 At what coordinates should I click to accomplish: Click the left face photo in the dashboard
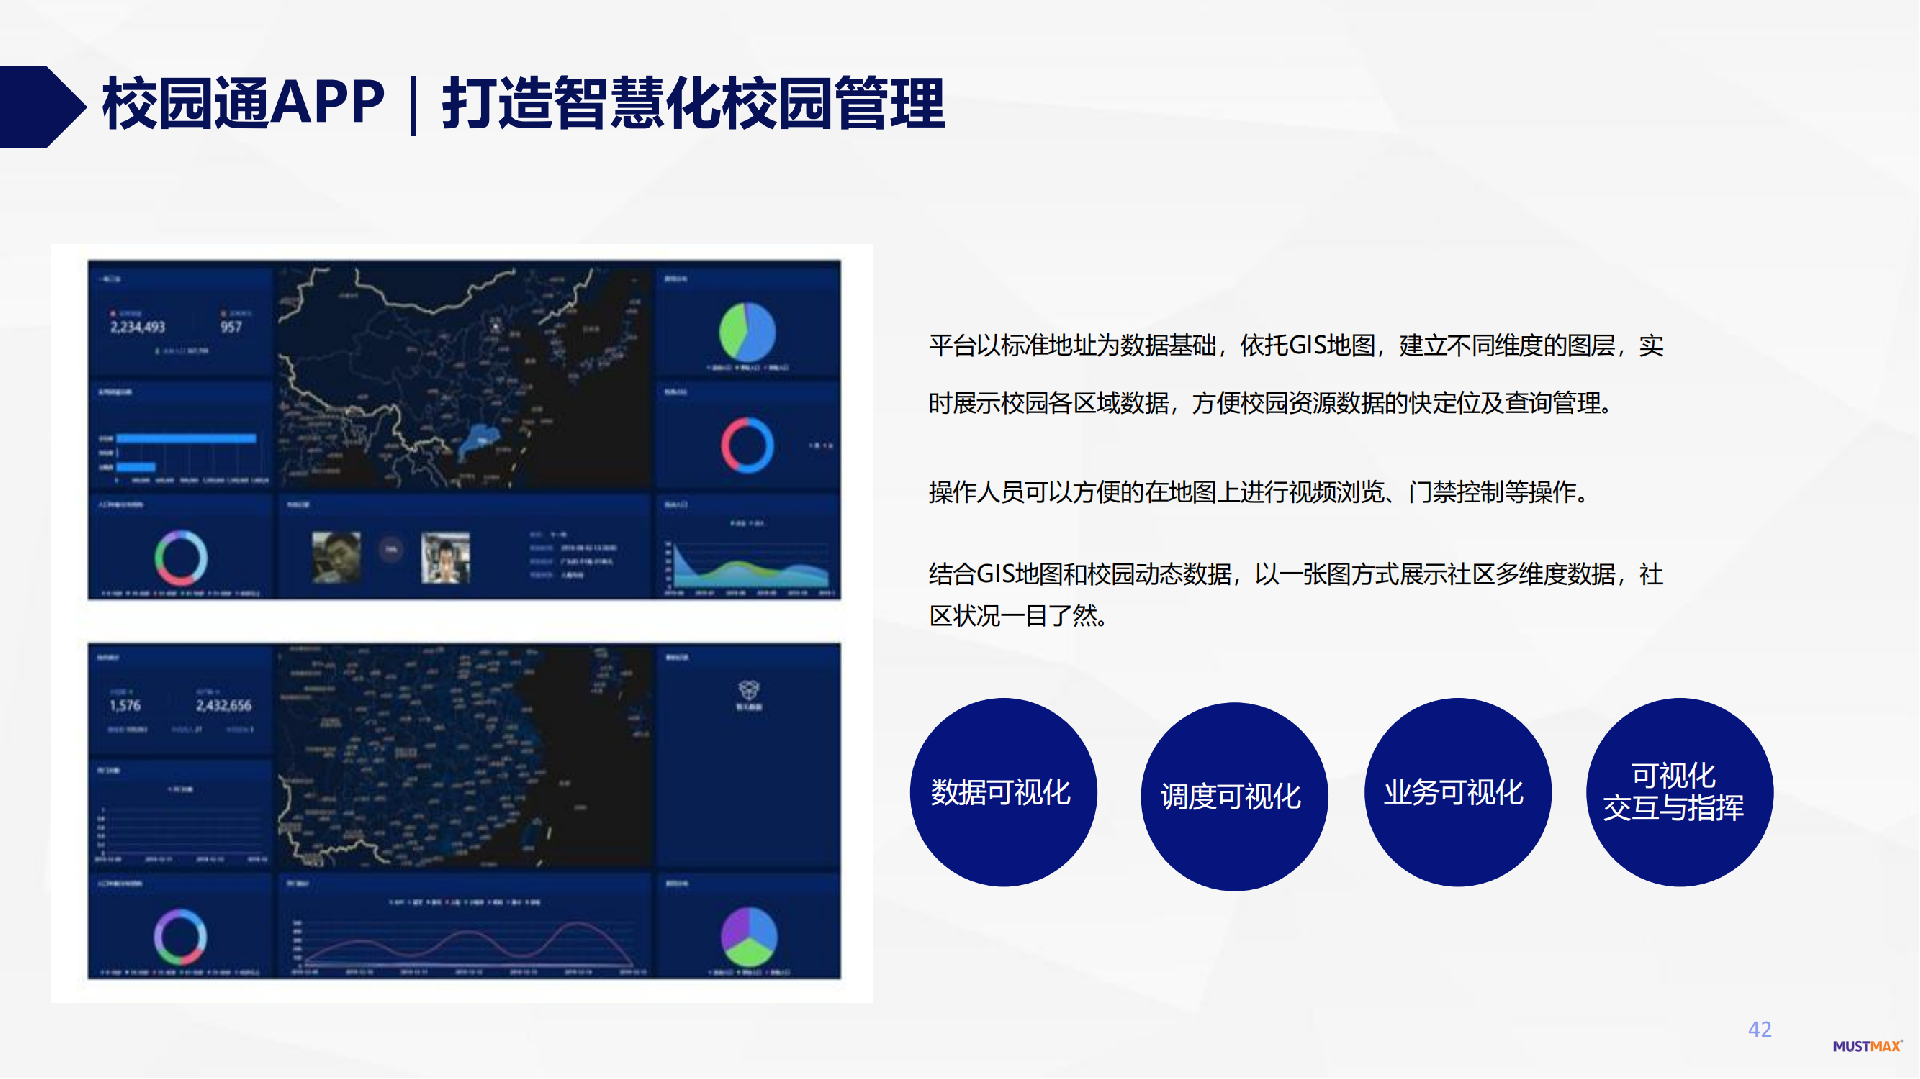click(336, 557)
